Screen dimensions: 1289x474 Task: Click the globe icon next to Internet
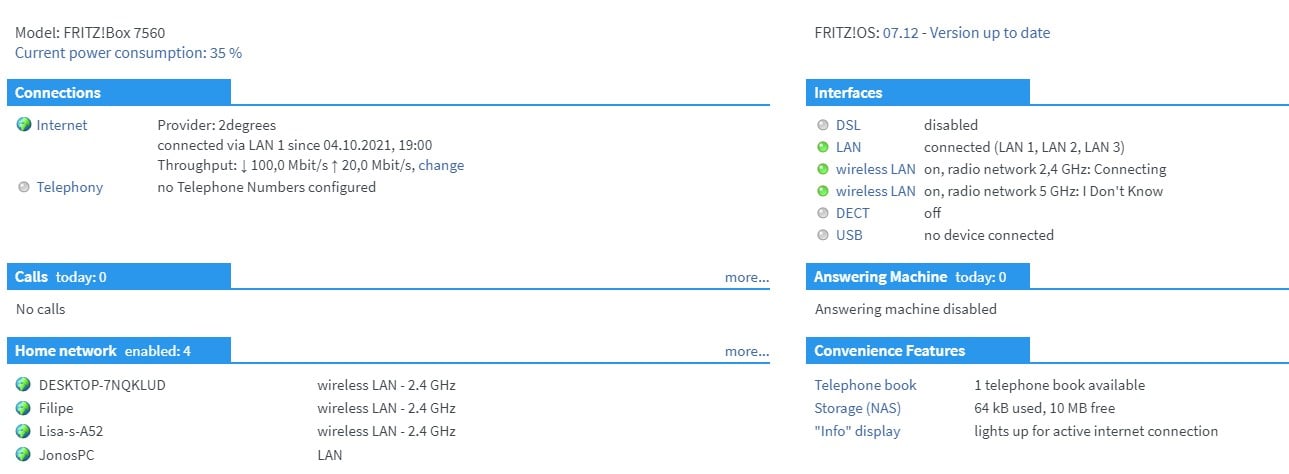24,125
